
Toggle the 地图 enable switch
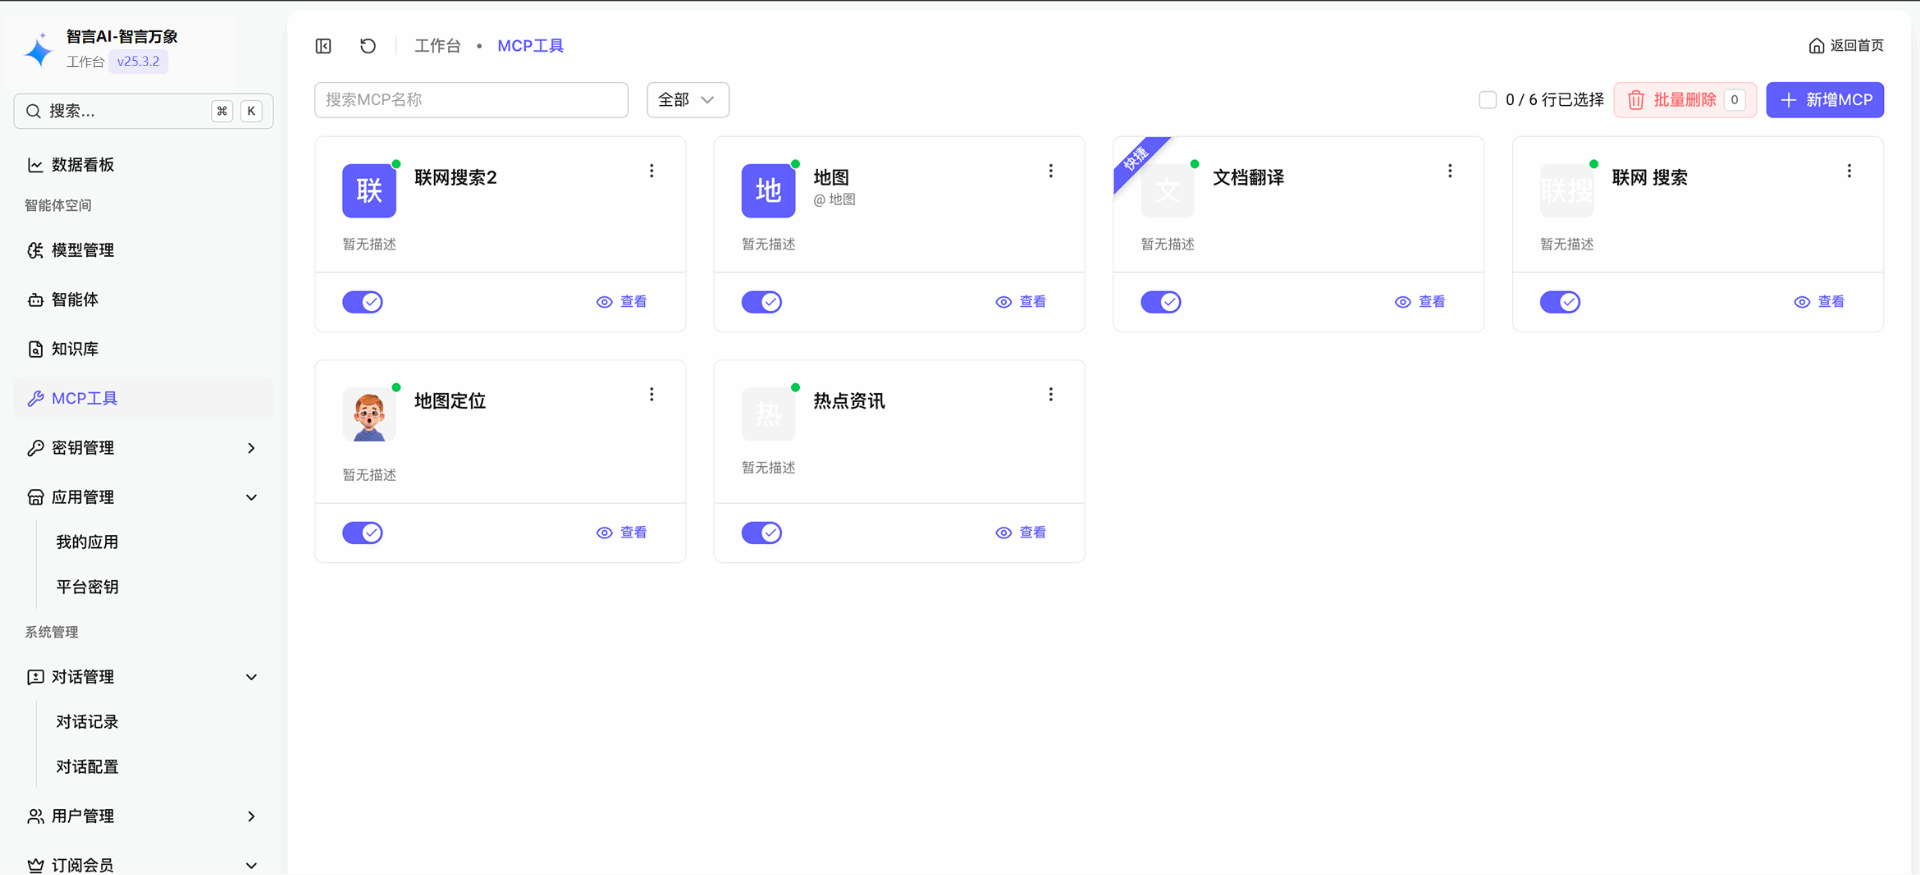[761, 302]
